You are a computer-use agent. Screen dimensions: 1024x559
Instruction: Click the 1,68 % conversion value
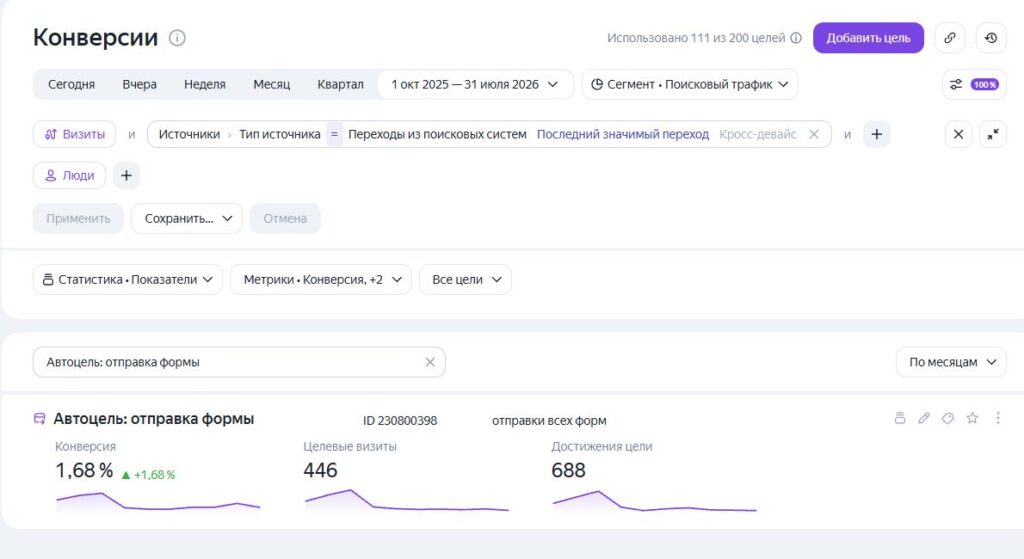pos(84,470)
